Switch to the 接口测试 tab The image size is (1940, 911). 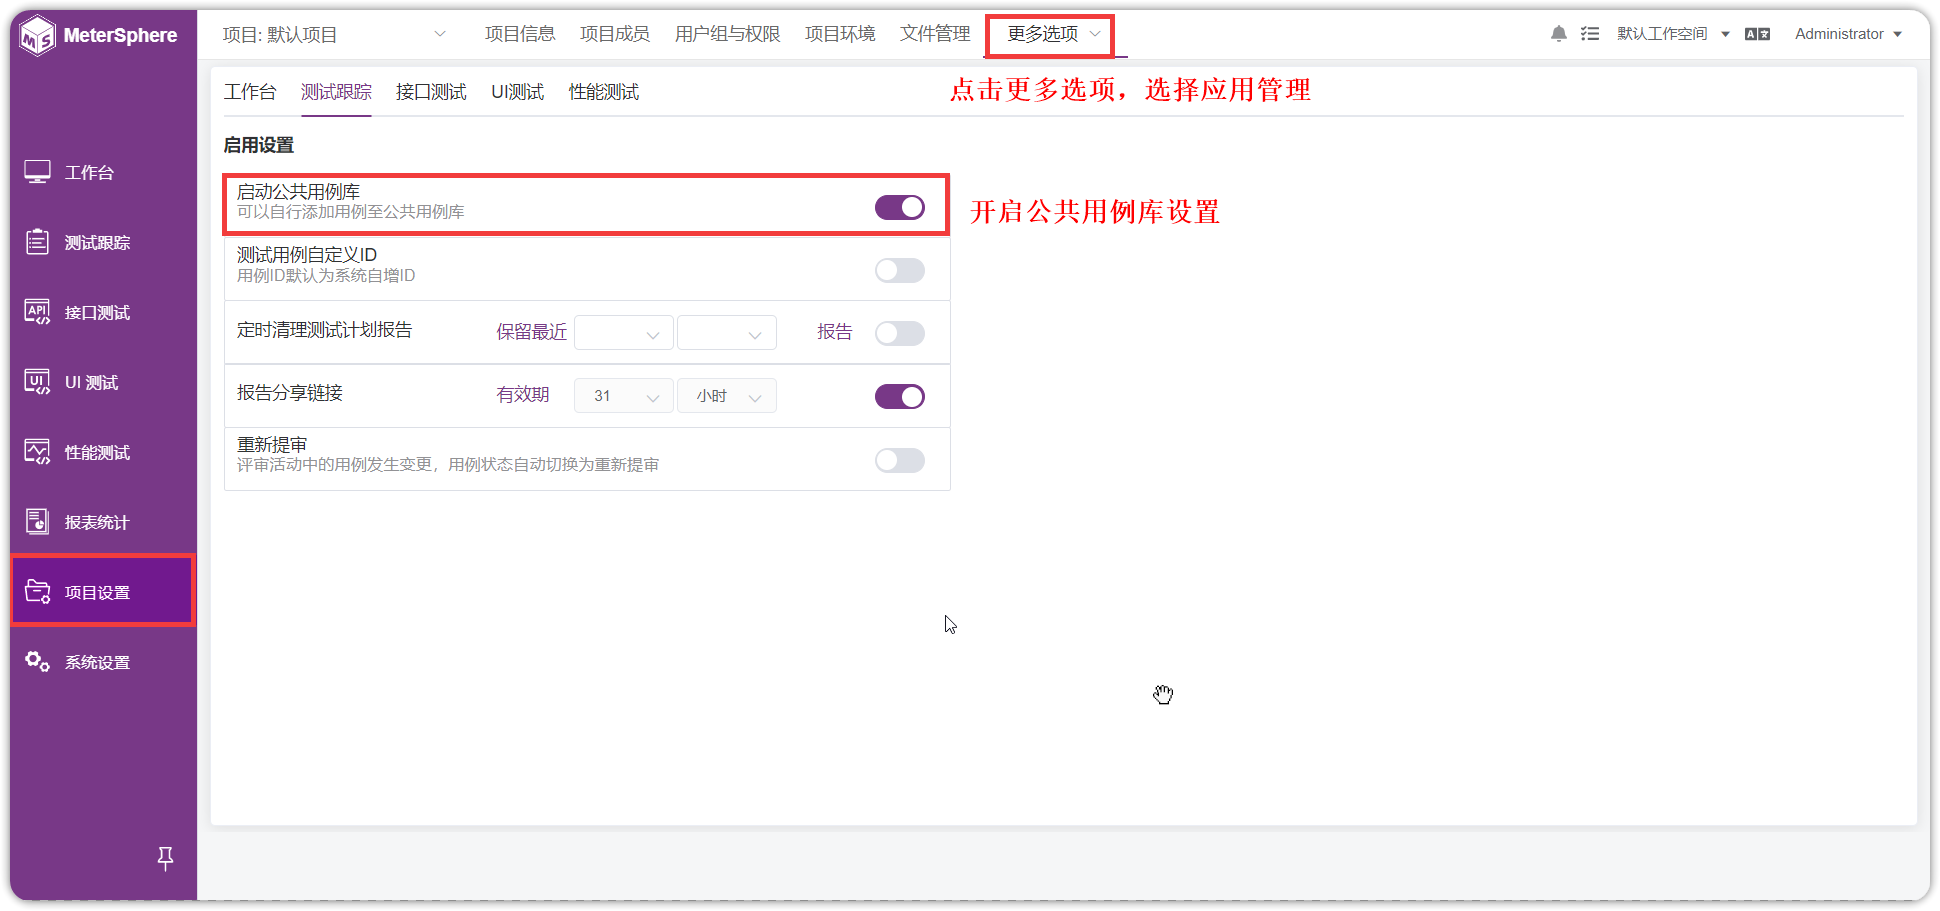(431, 92)
